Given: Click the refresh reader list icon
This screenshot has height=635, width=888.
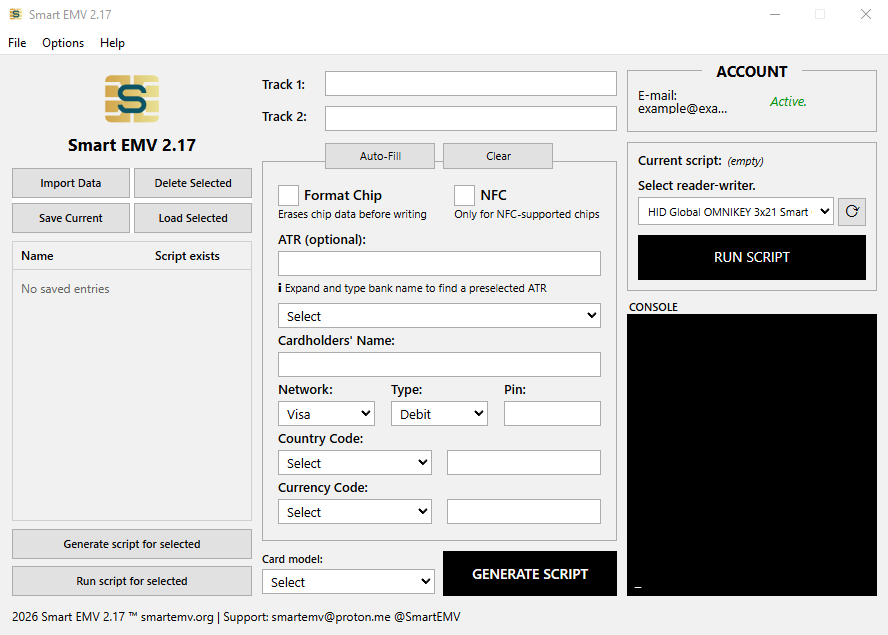Looking at the screenshot, I should pyautogui.click(x=852, y=211).
